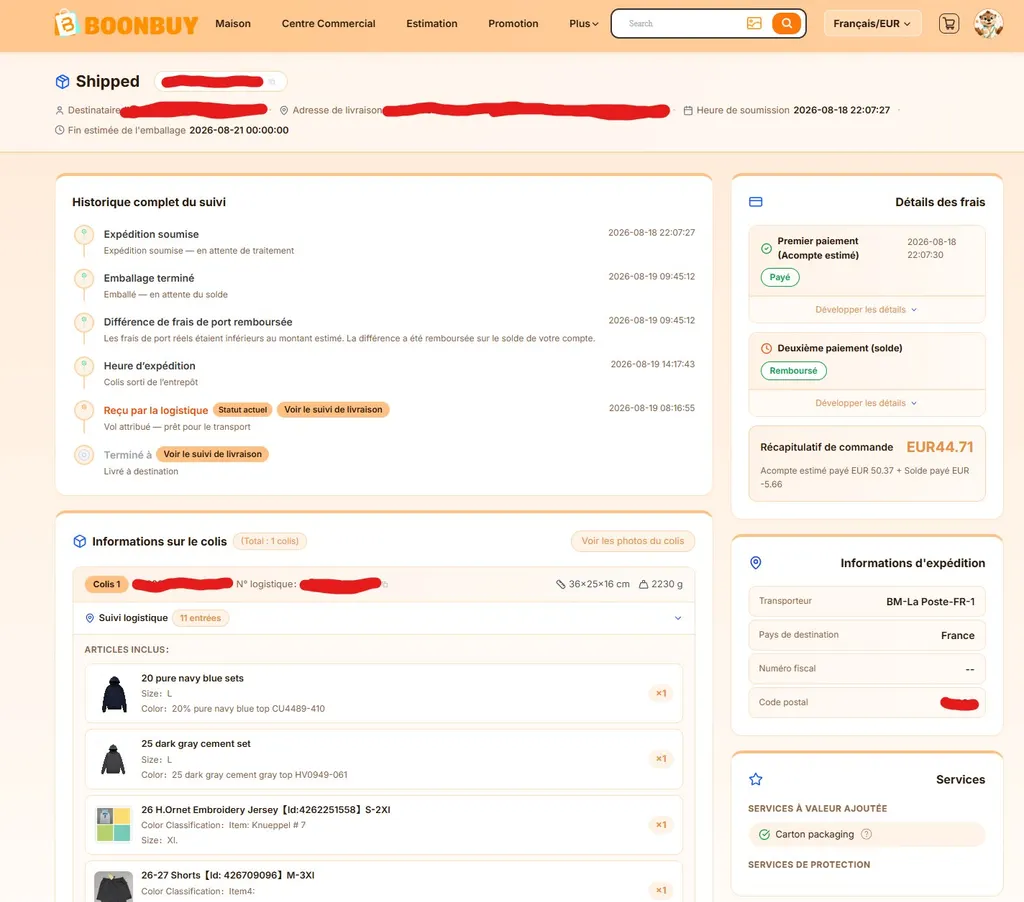Click the Premier paiement check circle icon

[767, 248]
